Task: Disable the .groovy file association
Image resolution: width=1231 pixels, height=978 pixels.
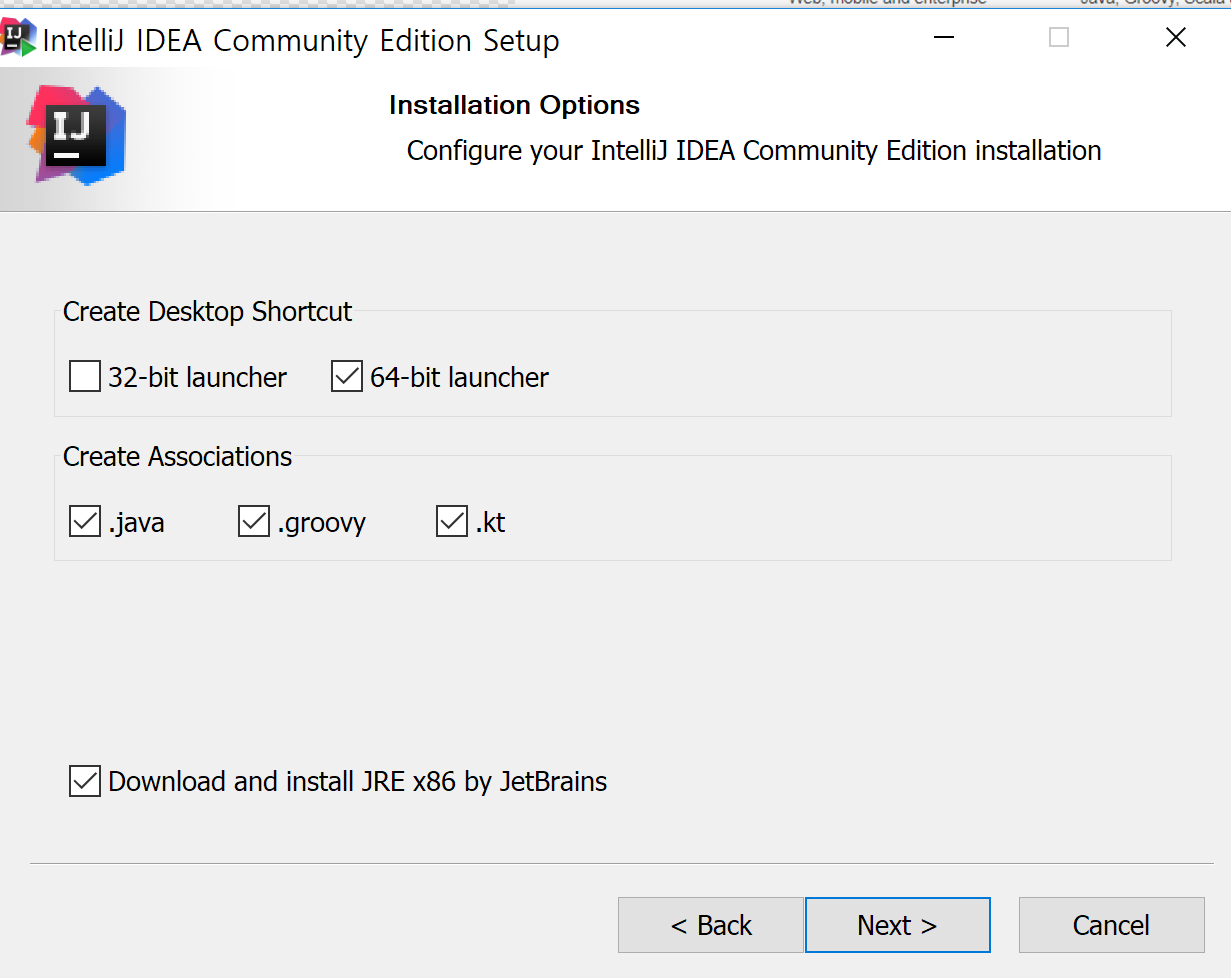Action: click(254, 522)
